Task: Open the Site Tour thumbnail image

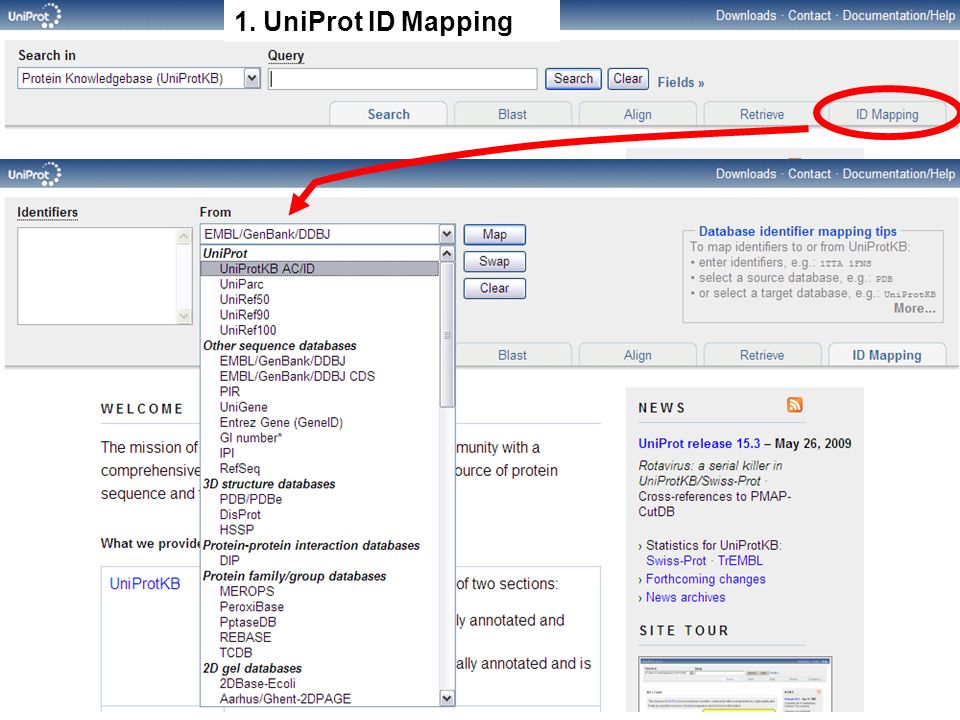Action: 735,685
